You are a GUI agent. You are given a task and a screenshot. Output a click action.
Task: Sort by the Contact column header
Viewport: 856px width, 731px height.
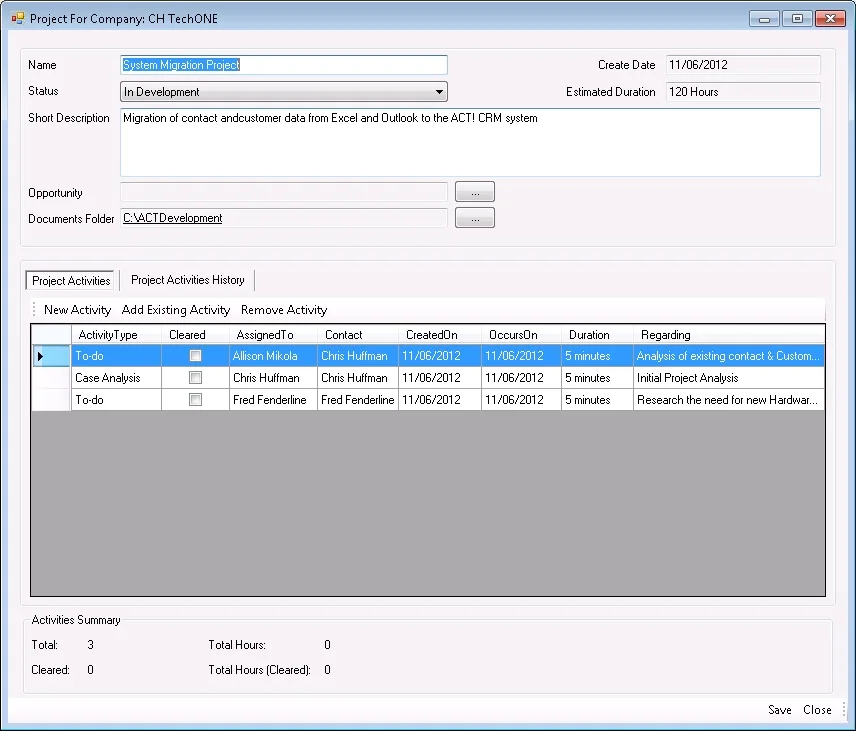point(358,335)
